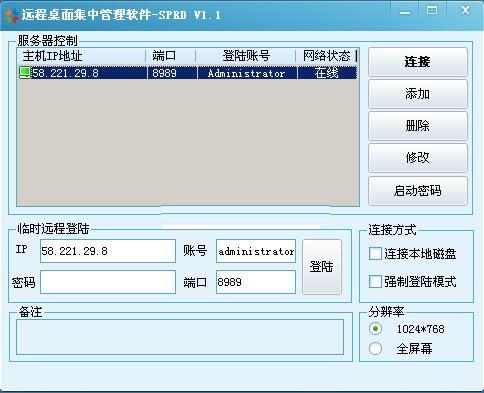This screenshot has width=484, height=393.
Task: Click the 密码 password field
Action: tap(108, 282)
